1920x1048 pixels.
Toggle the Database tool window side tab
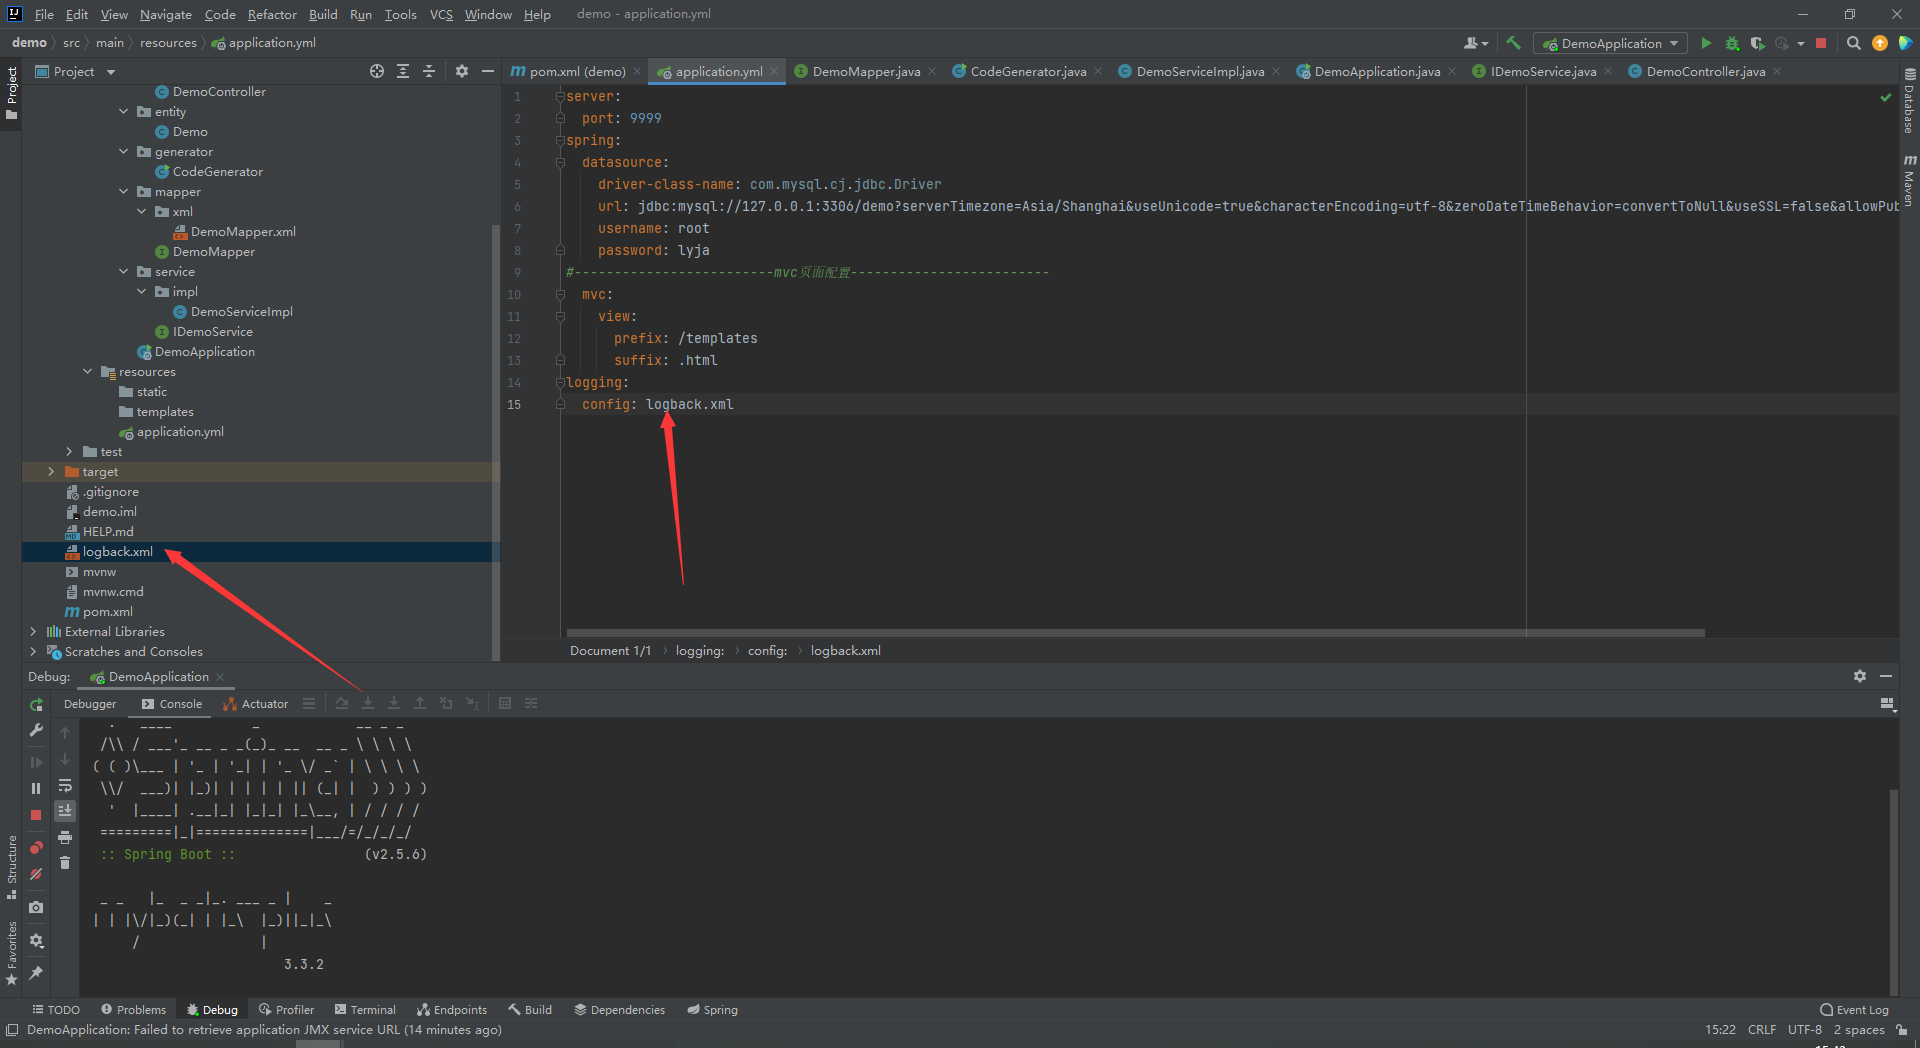[1909, 102]
